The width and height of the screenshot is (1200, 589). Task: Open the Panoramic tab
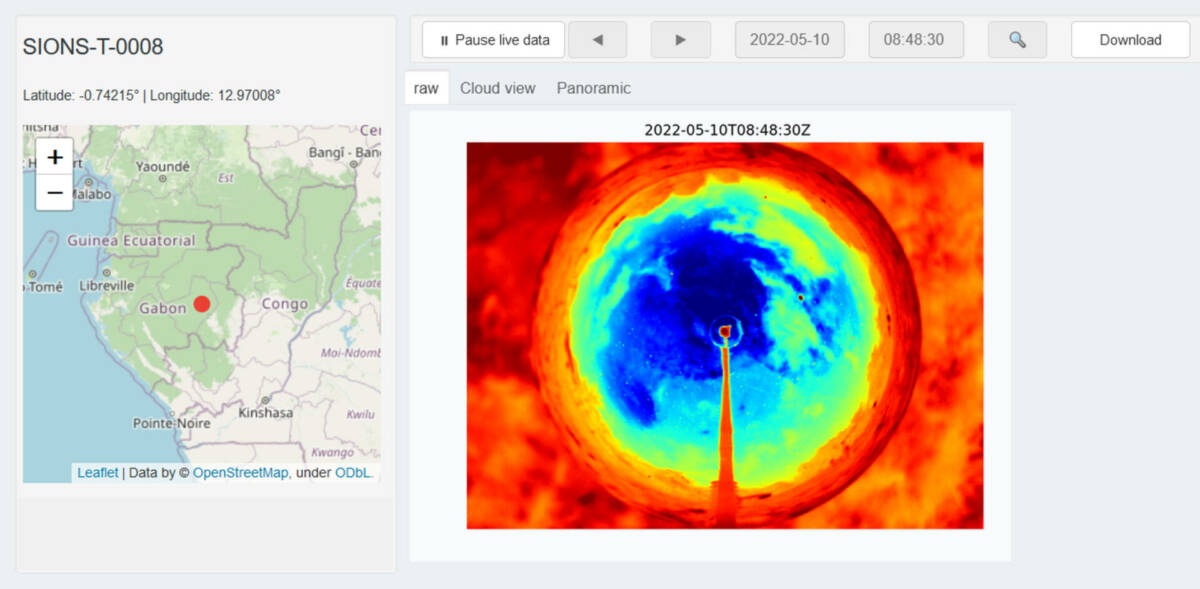point(593,88)
